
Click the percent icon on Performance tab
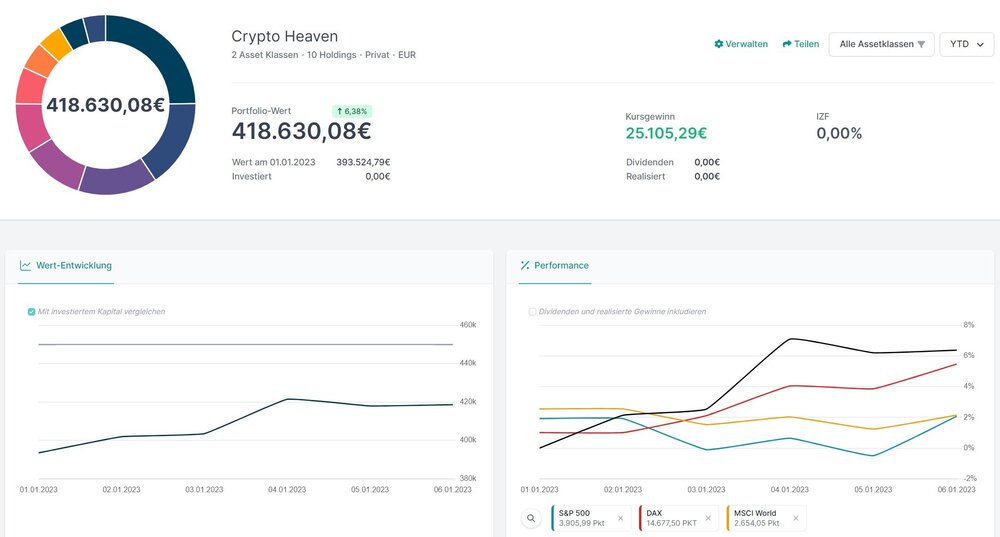[524, 266]
